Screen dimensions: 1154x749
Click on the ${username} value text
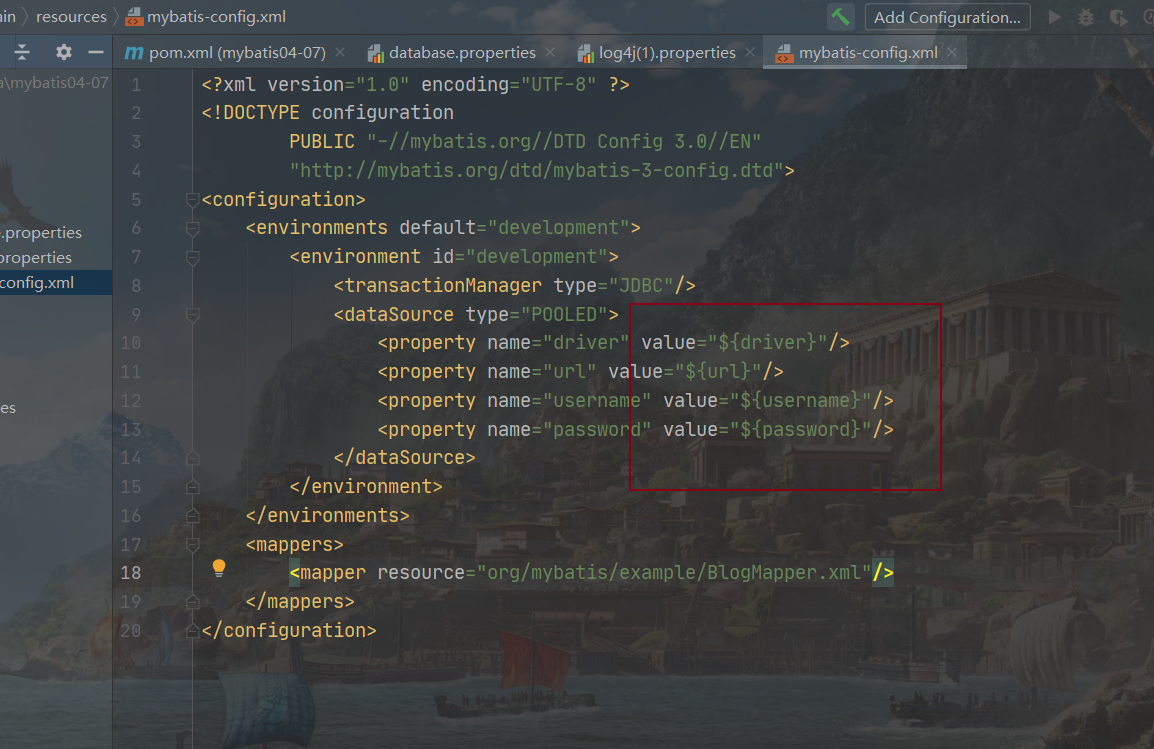coord(801,400)
